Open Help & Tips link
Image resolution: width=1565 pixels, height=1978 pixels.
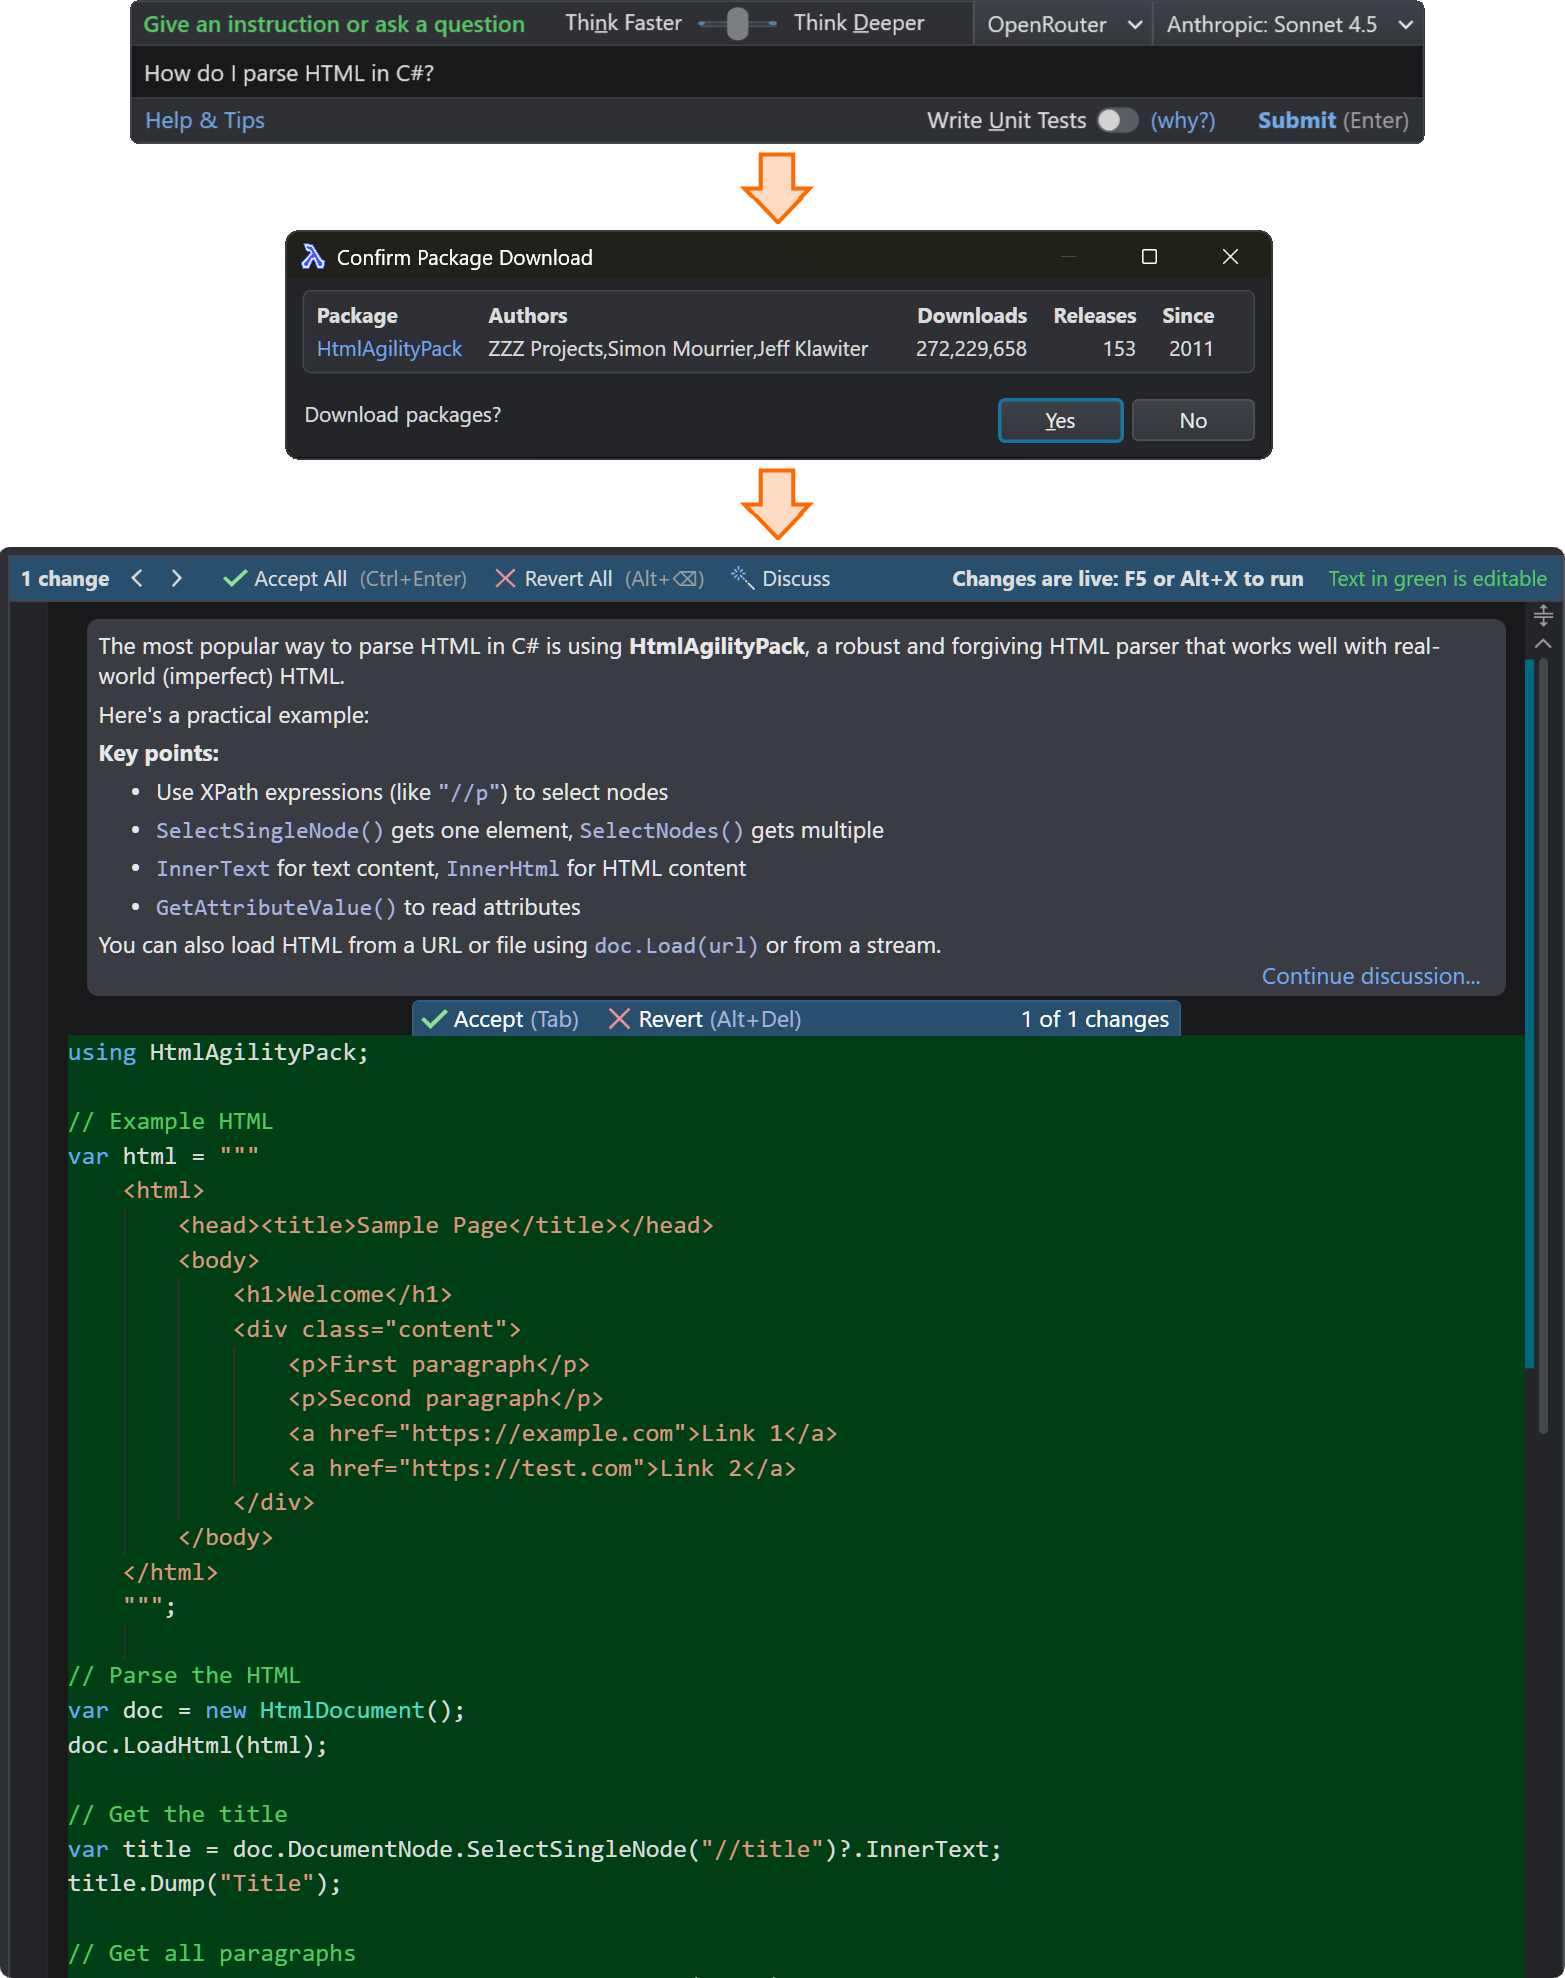[205, 121]
